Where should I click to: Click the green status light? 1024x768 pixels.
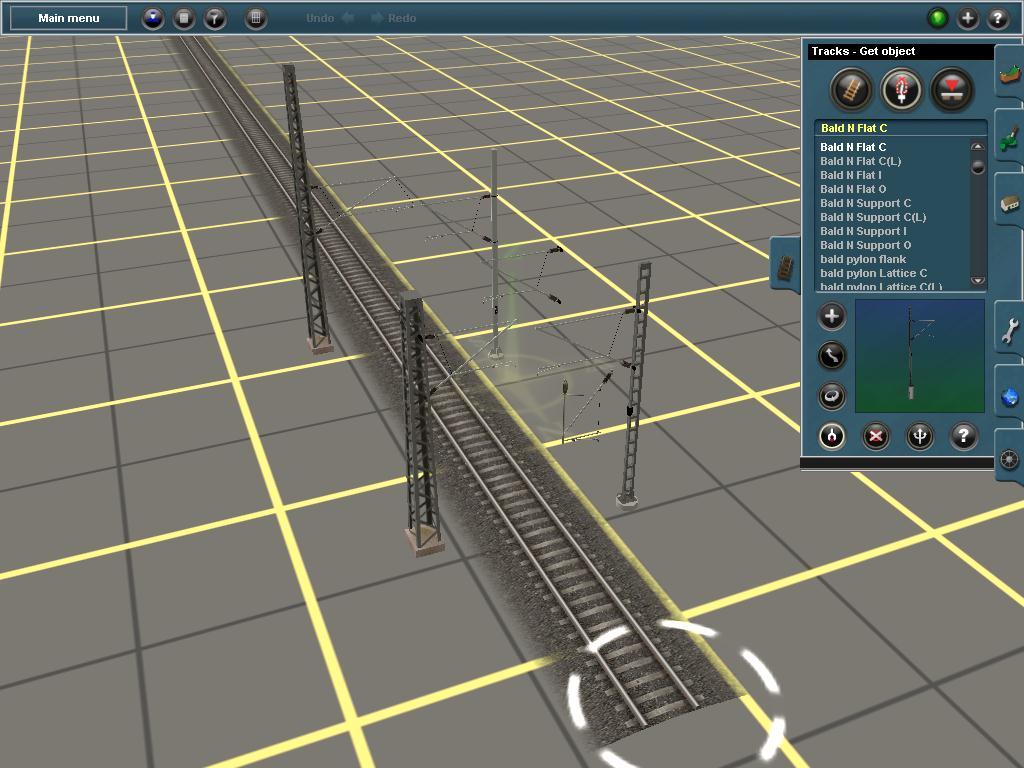938,18
